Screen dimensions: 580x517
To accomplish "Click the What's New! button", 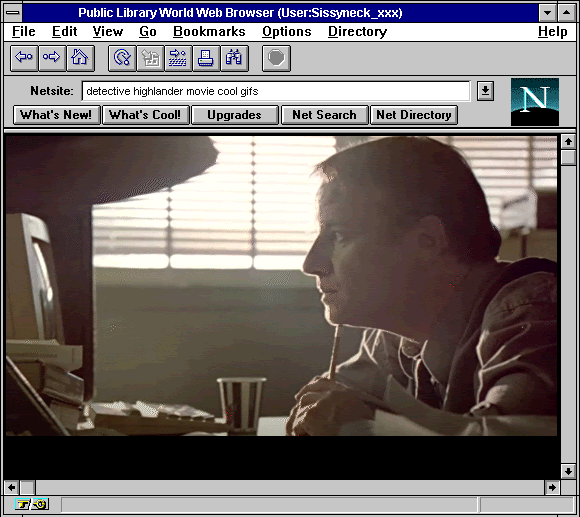I will 56,115.
